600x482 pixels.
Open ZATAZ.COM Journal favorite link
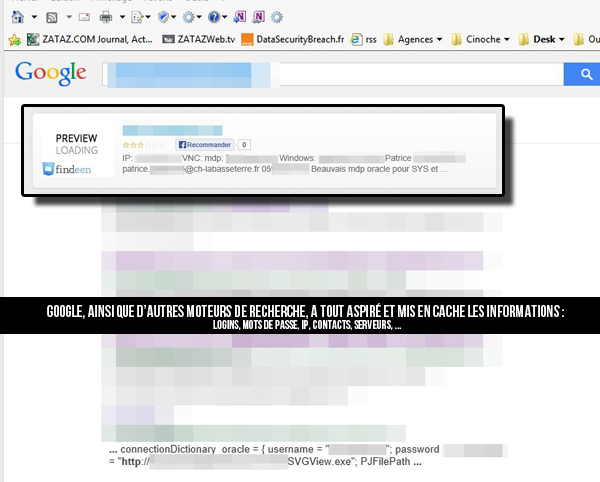pyautogui.click(x=90, y=39)
